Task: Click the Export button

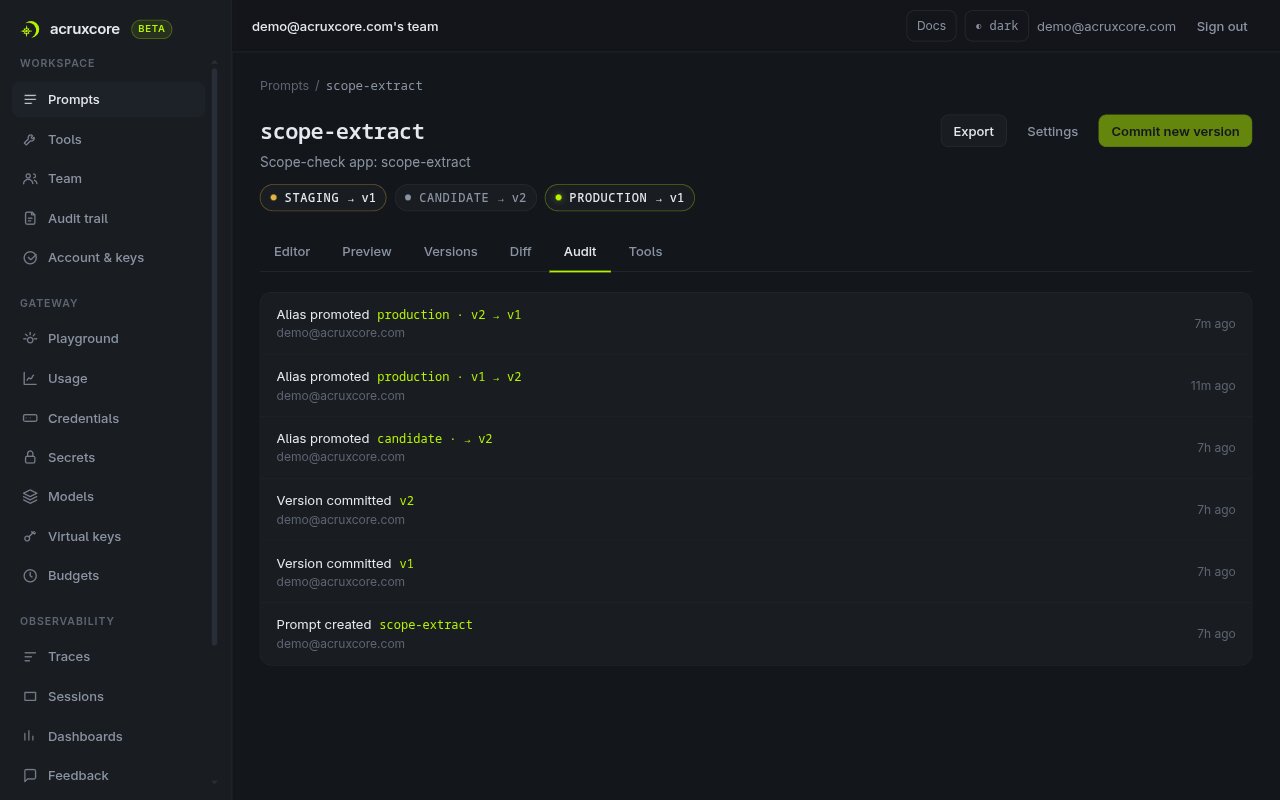Action: point(973,131)
